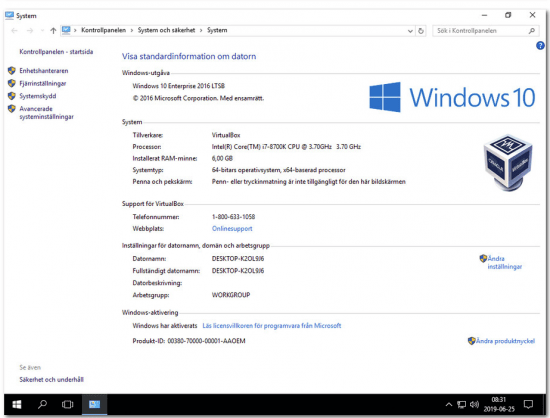Click the volume speaker tray icon
The image size is (550, 418).
pos(474,405)
